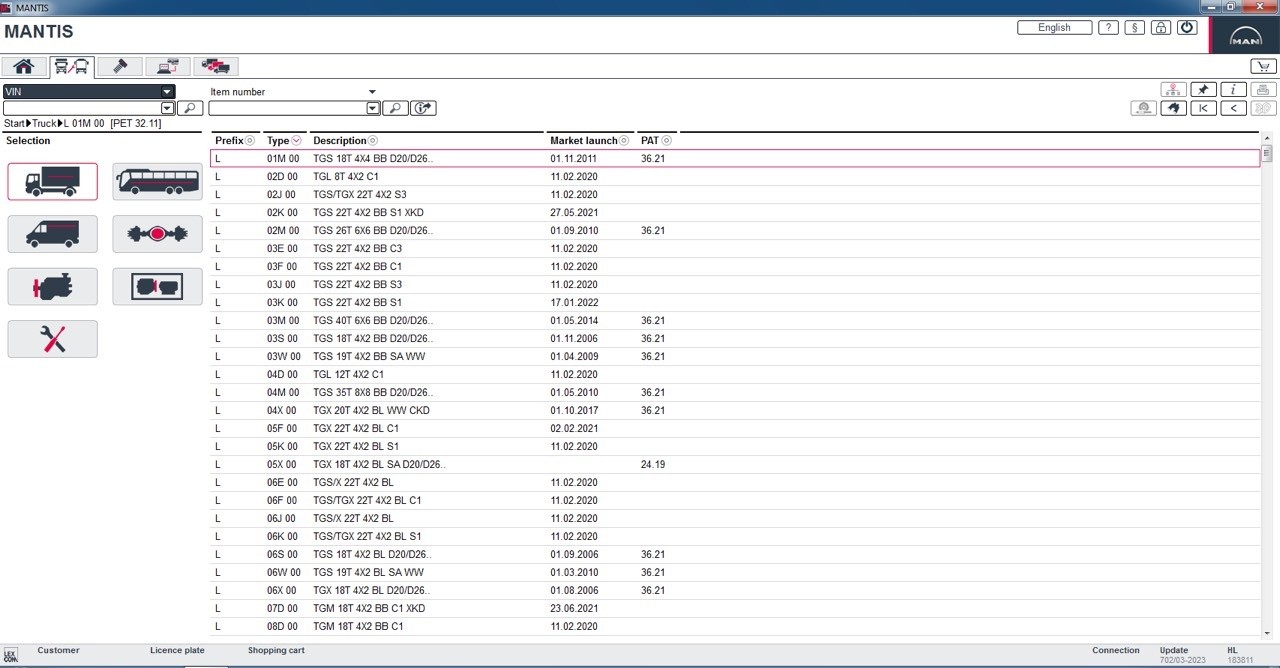This screenshot has width=1280, height=668.
Task: Click Start in the breadcrumb
Action: 14,124
